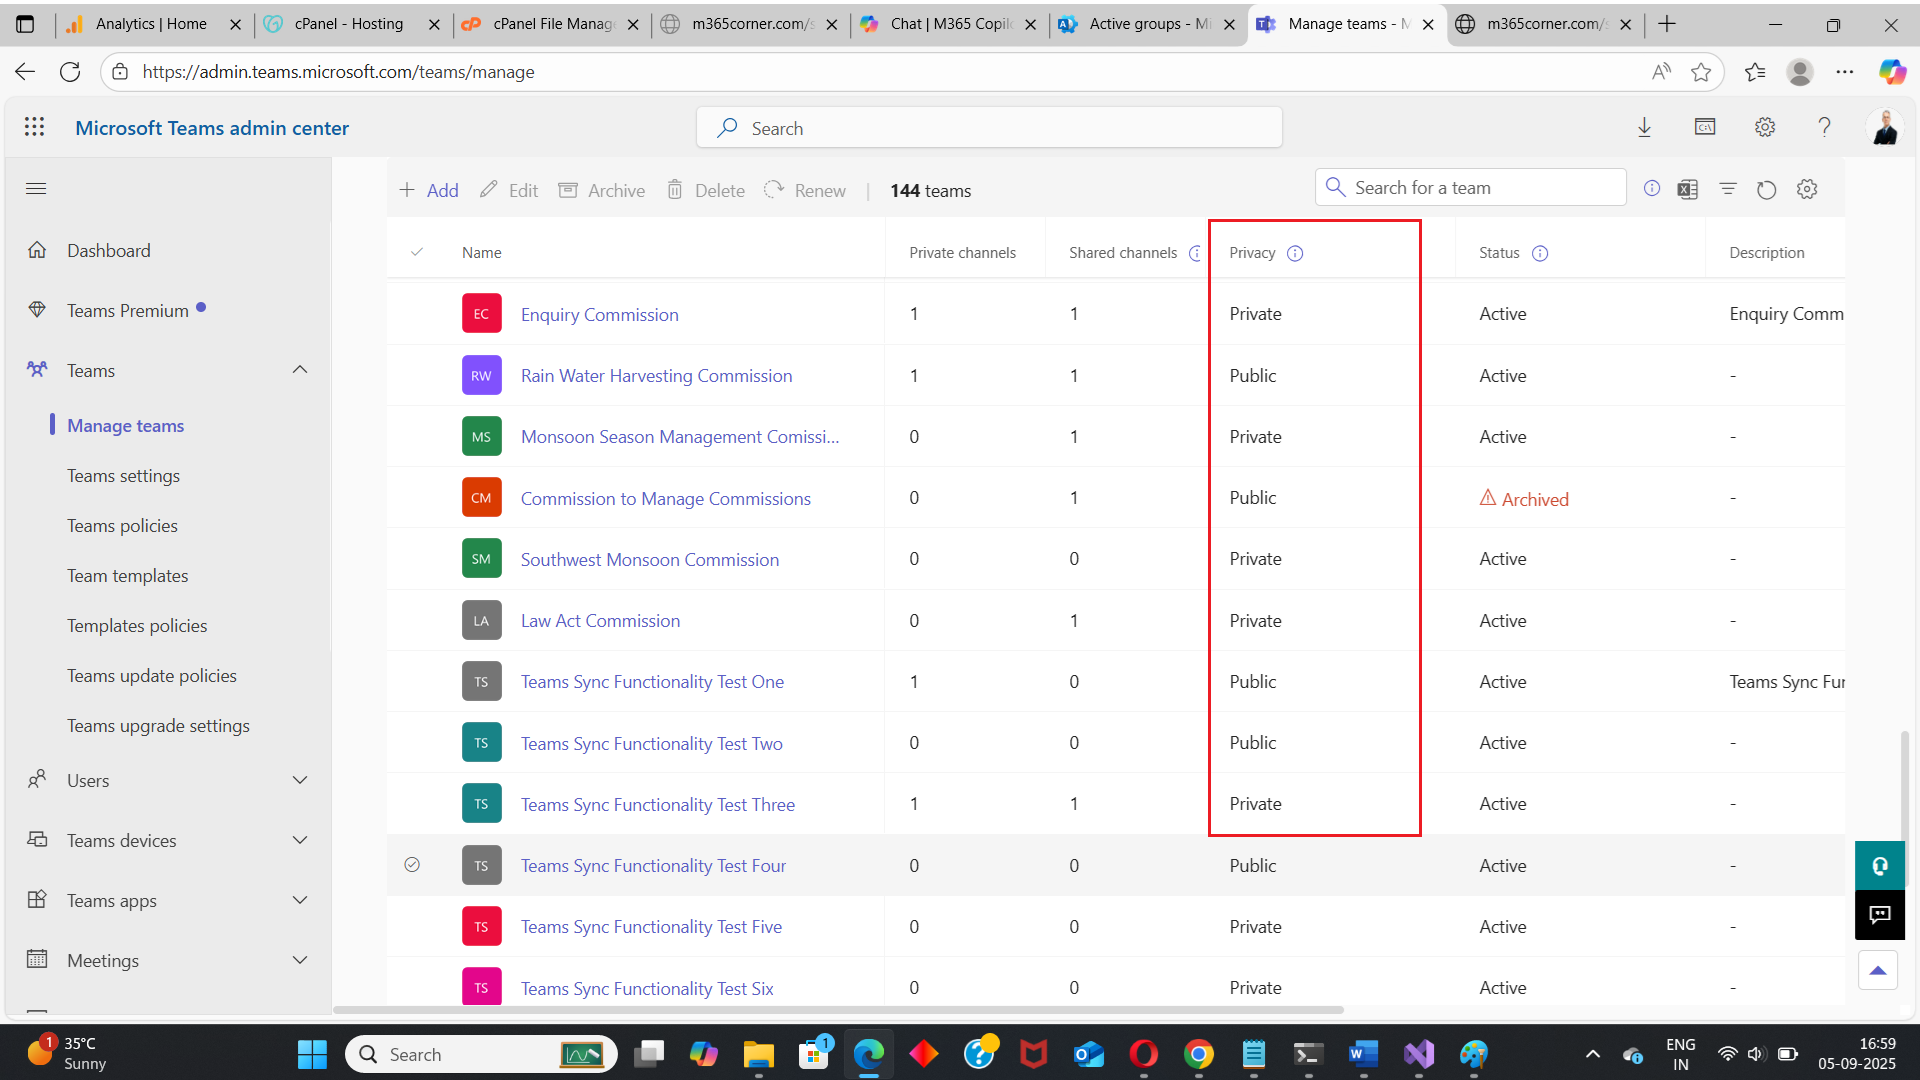
Task: Open the feedback chat icon
Action: (1879, 914)
